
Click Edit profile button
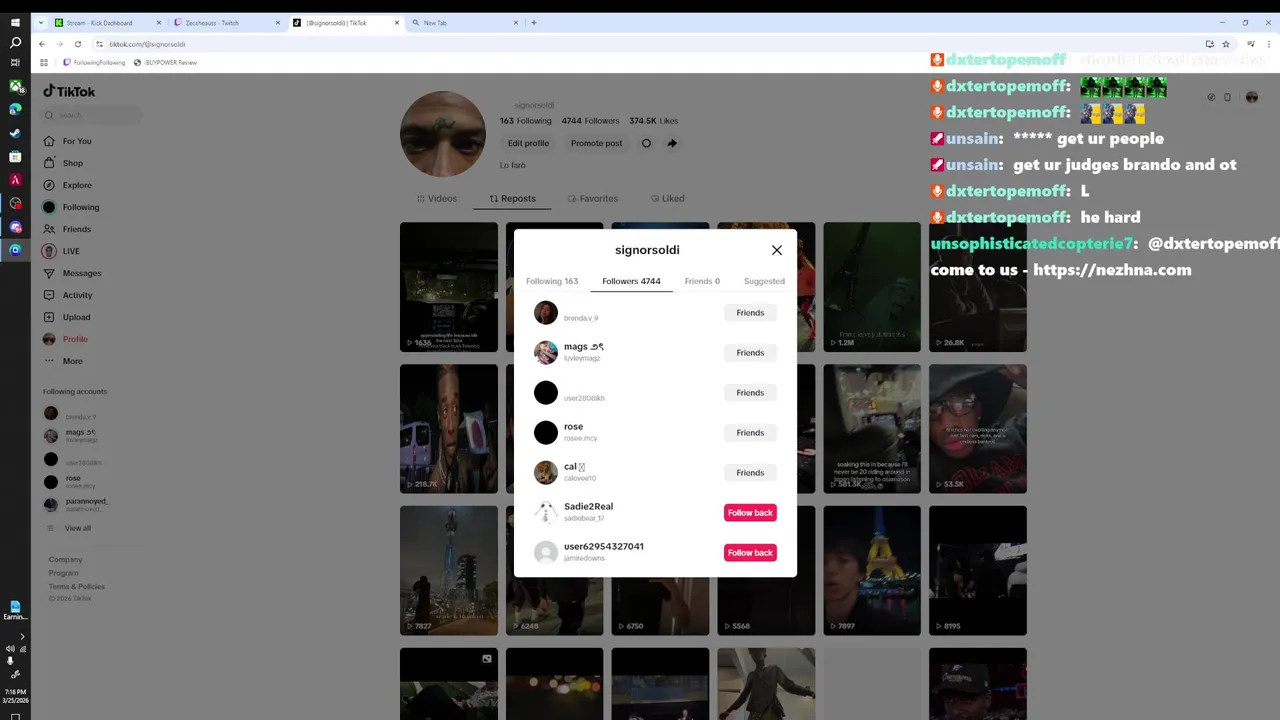tap(528, 143)
